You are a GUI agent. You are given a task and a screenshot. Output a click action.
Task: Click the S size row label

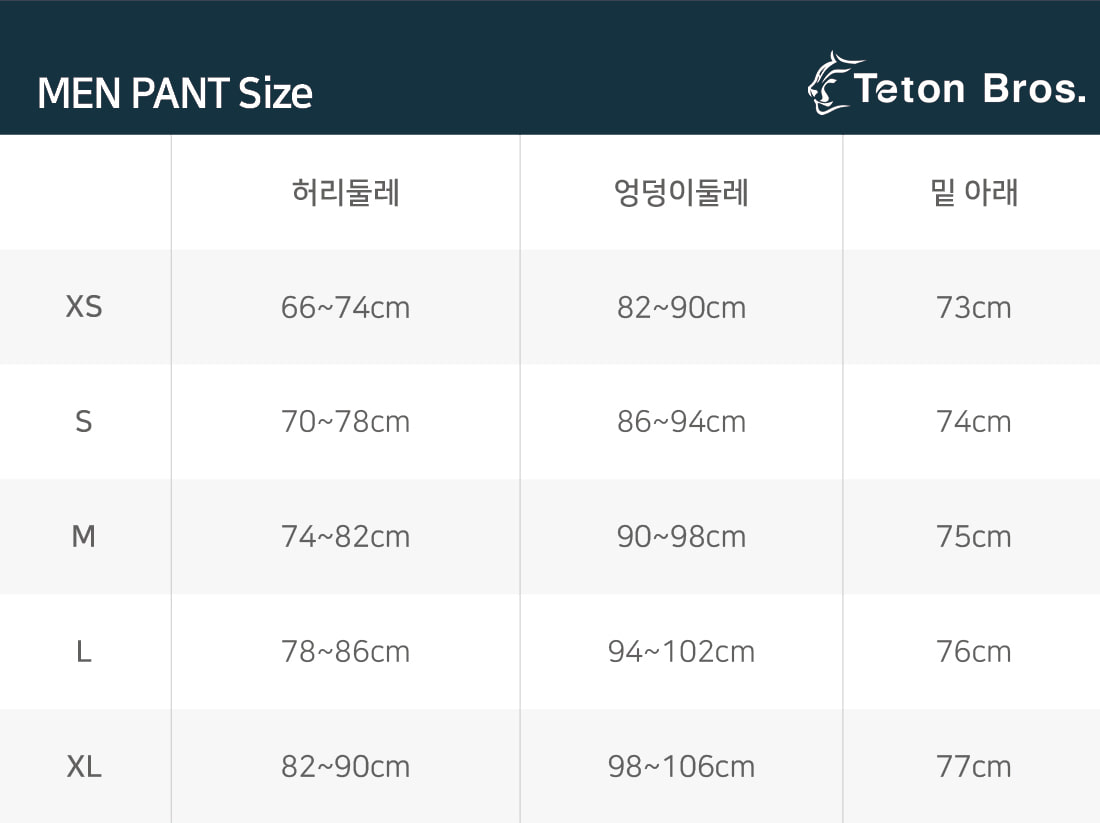coord(84,422)
